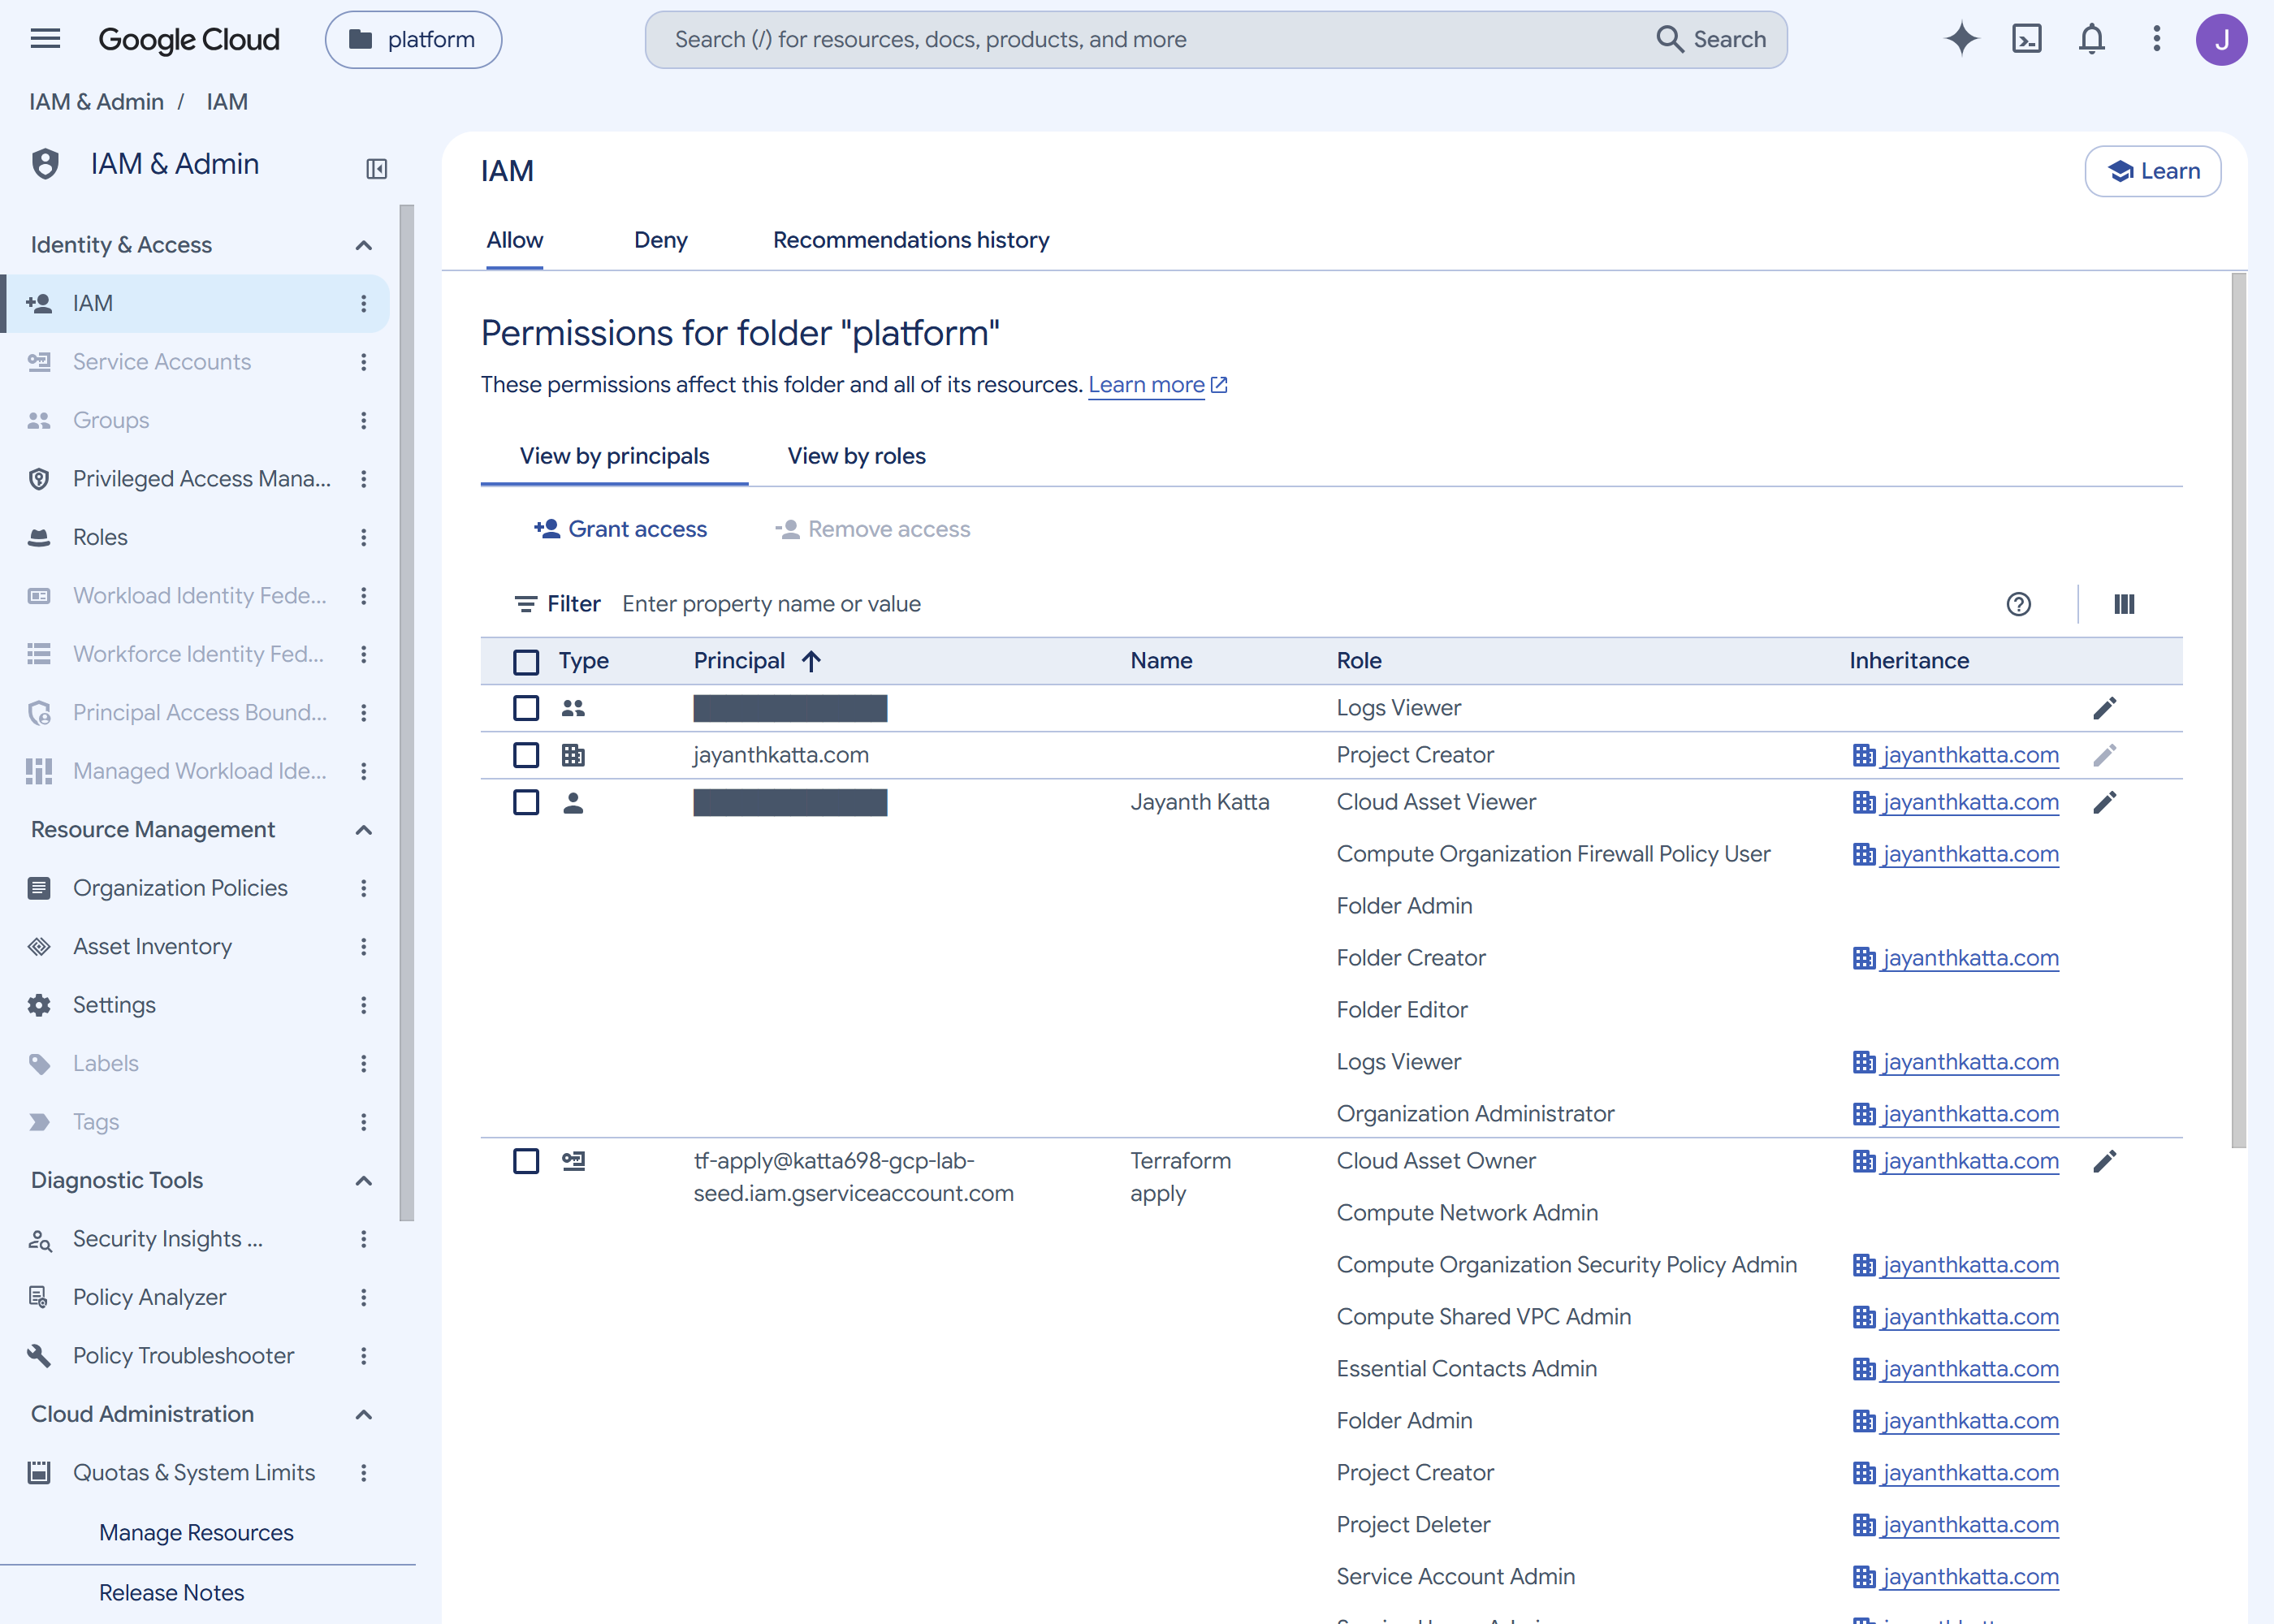Collapse the Cloud Administration section
Screen dimensions: 2274x1624
[x=364, y=1415]
